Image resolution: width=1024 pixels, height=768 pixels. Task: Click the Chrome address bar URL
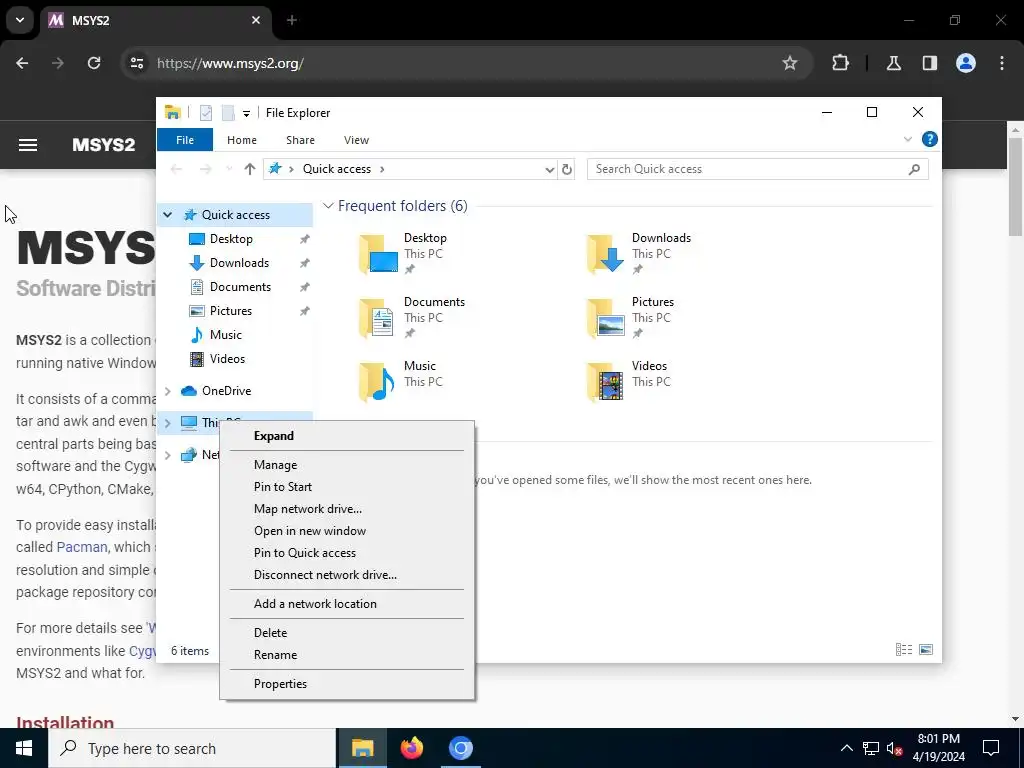(x=230, y=63)
